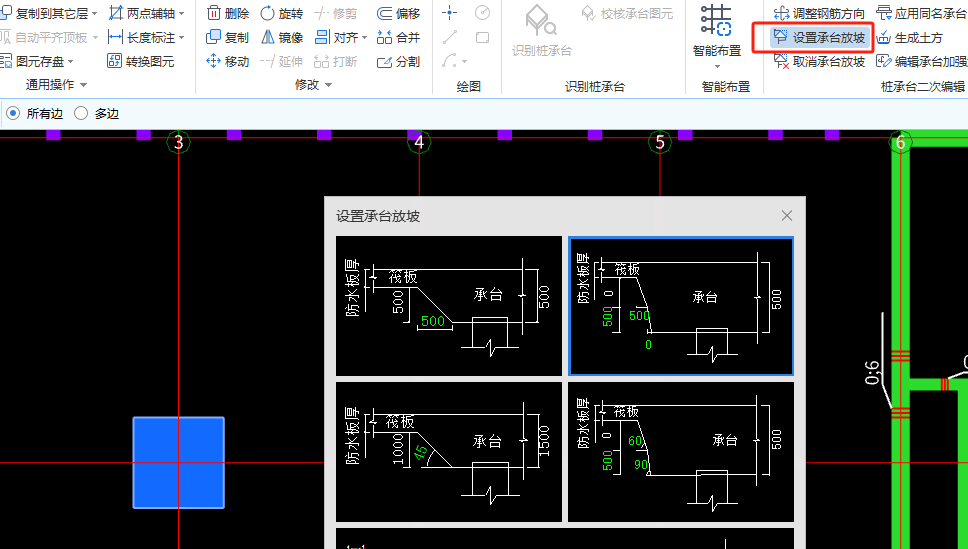Select 所有边 radio option
968x549 pixels.
click(x=35, y=113)
